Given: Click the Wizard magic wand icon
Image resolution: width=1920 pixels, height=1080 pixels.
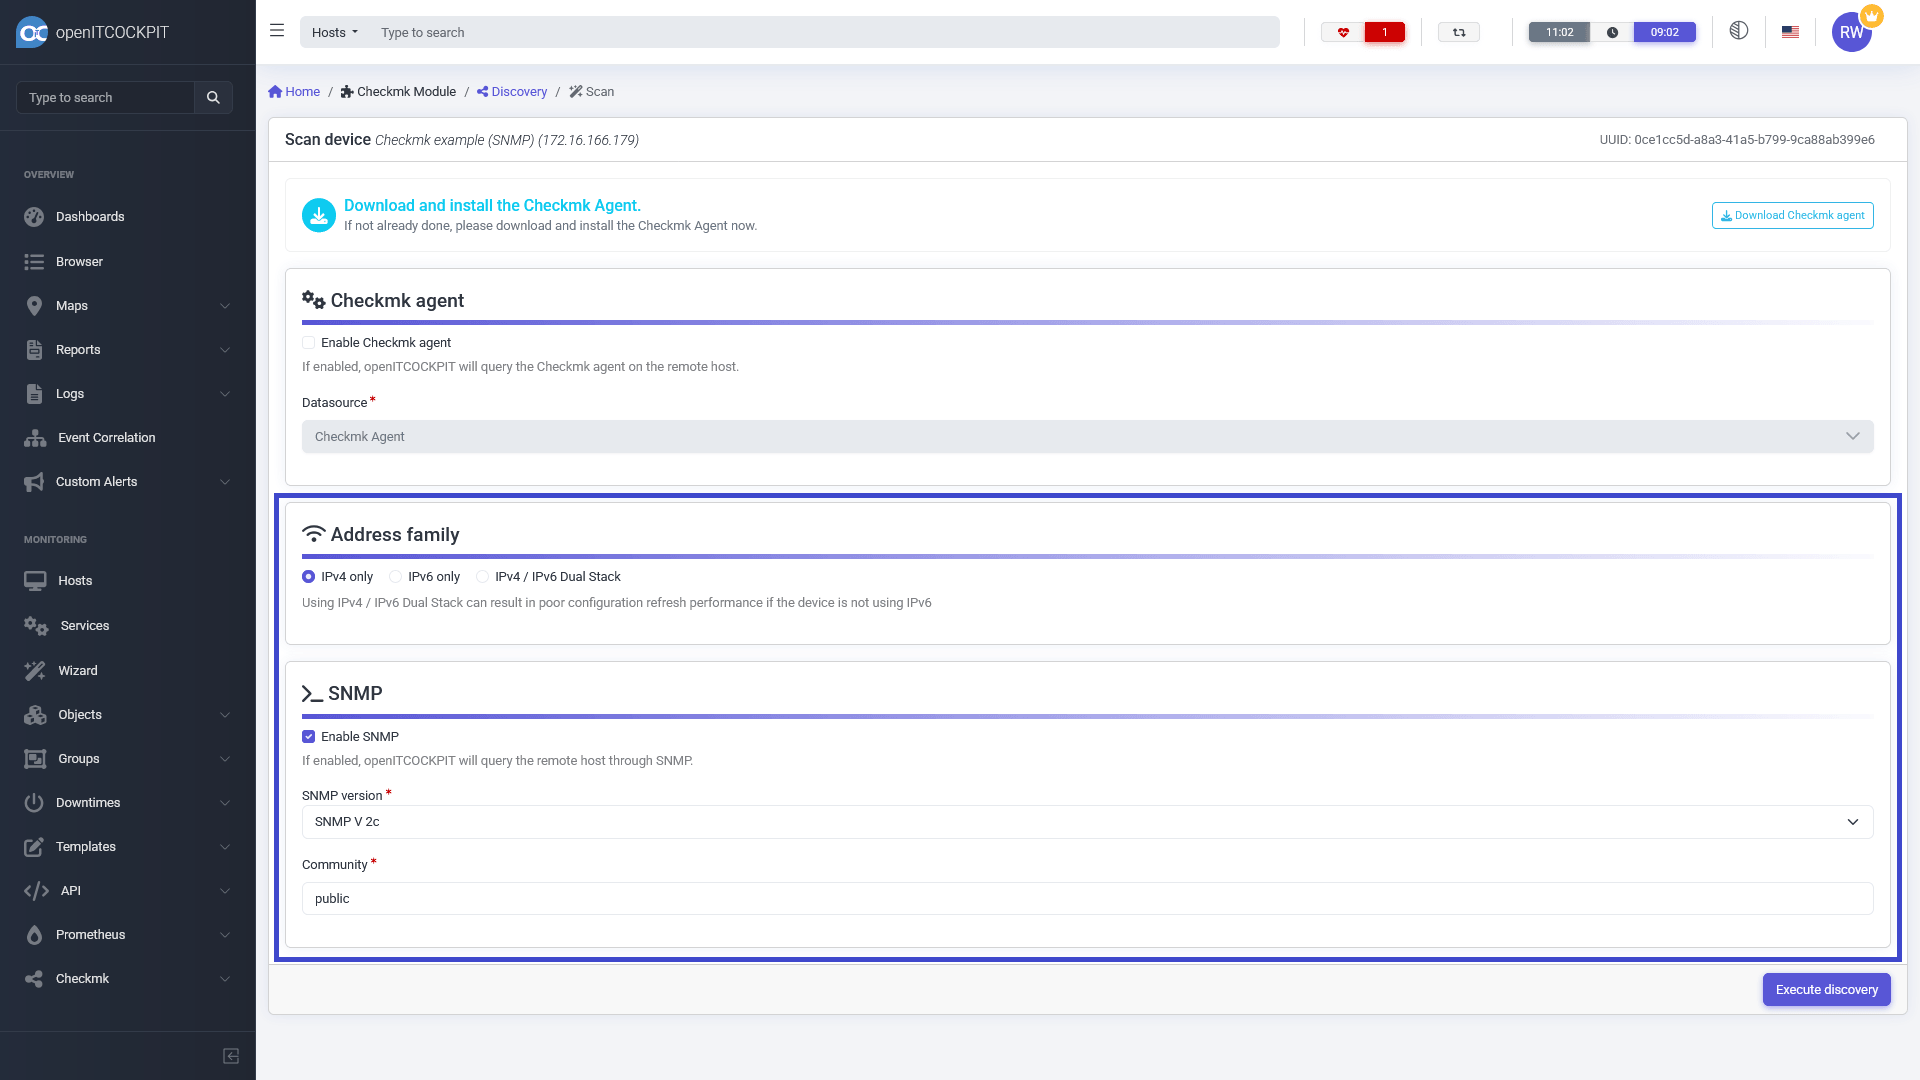Looking at the screenshot, I should pos(35,671).
